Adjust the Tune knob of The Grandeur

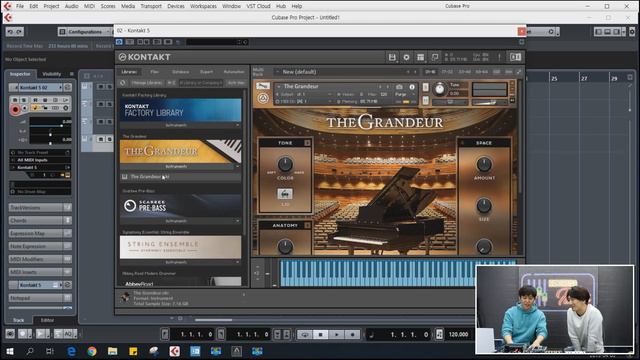pos(440,89)
